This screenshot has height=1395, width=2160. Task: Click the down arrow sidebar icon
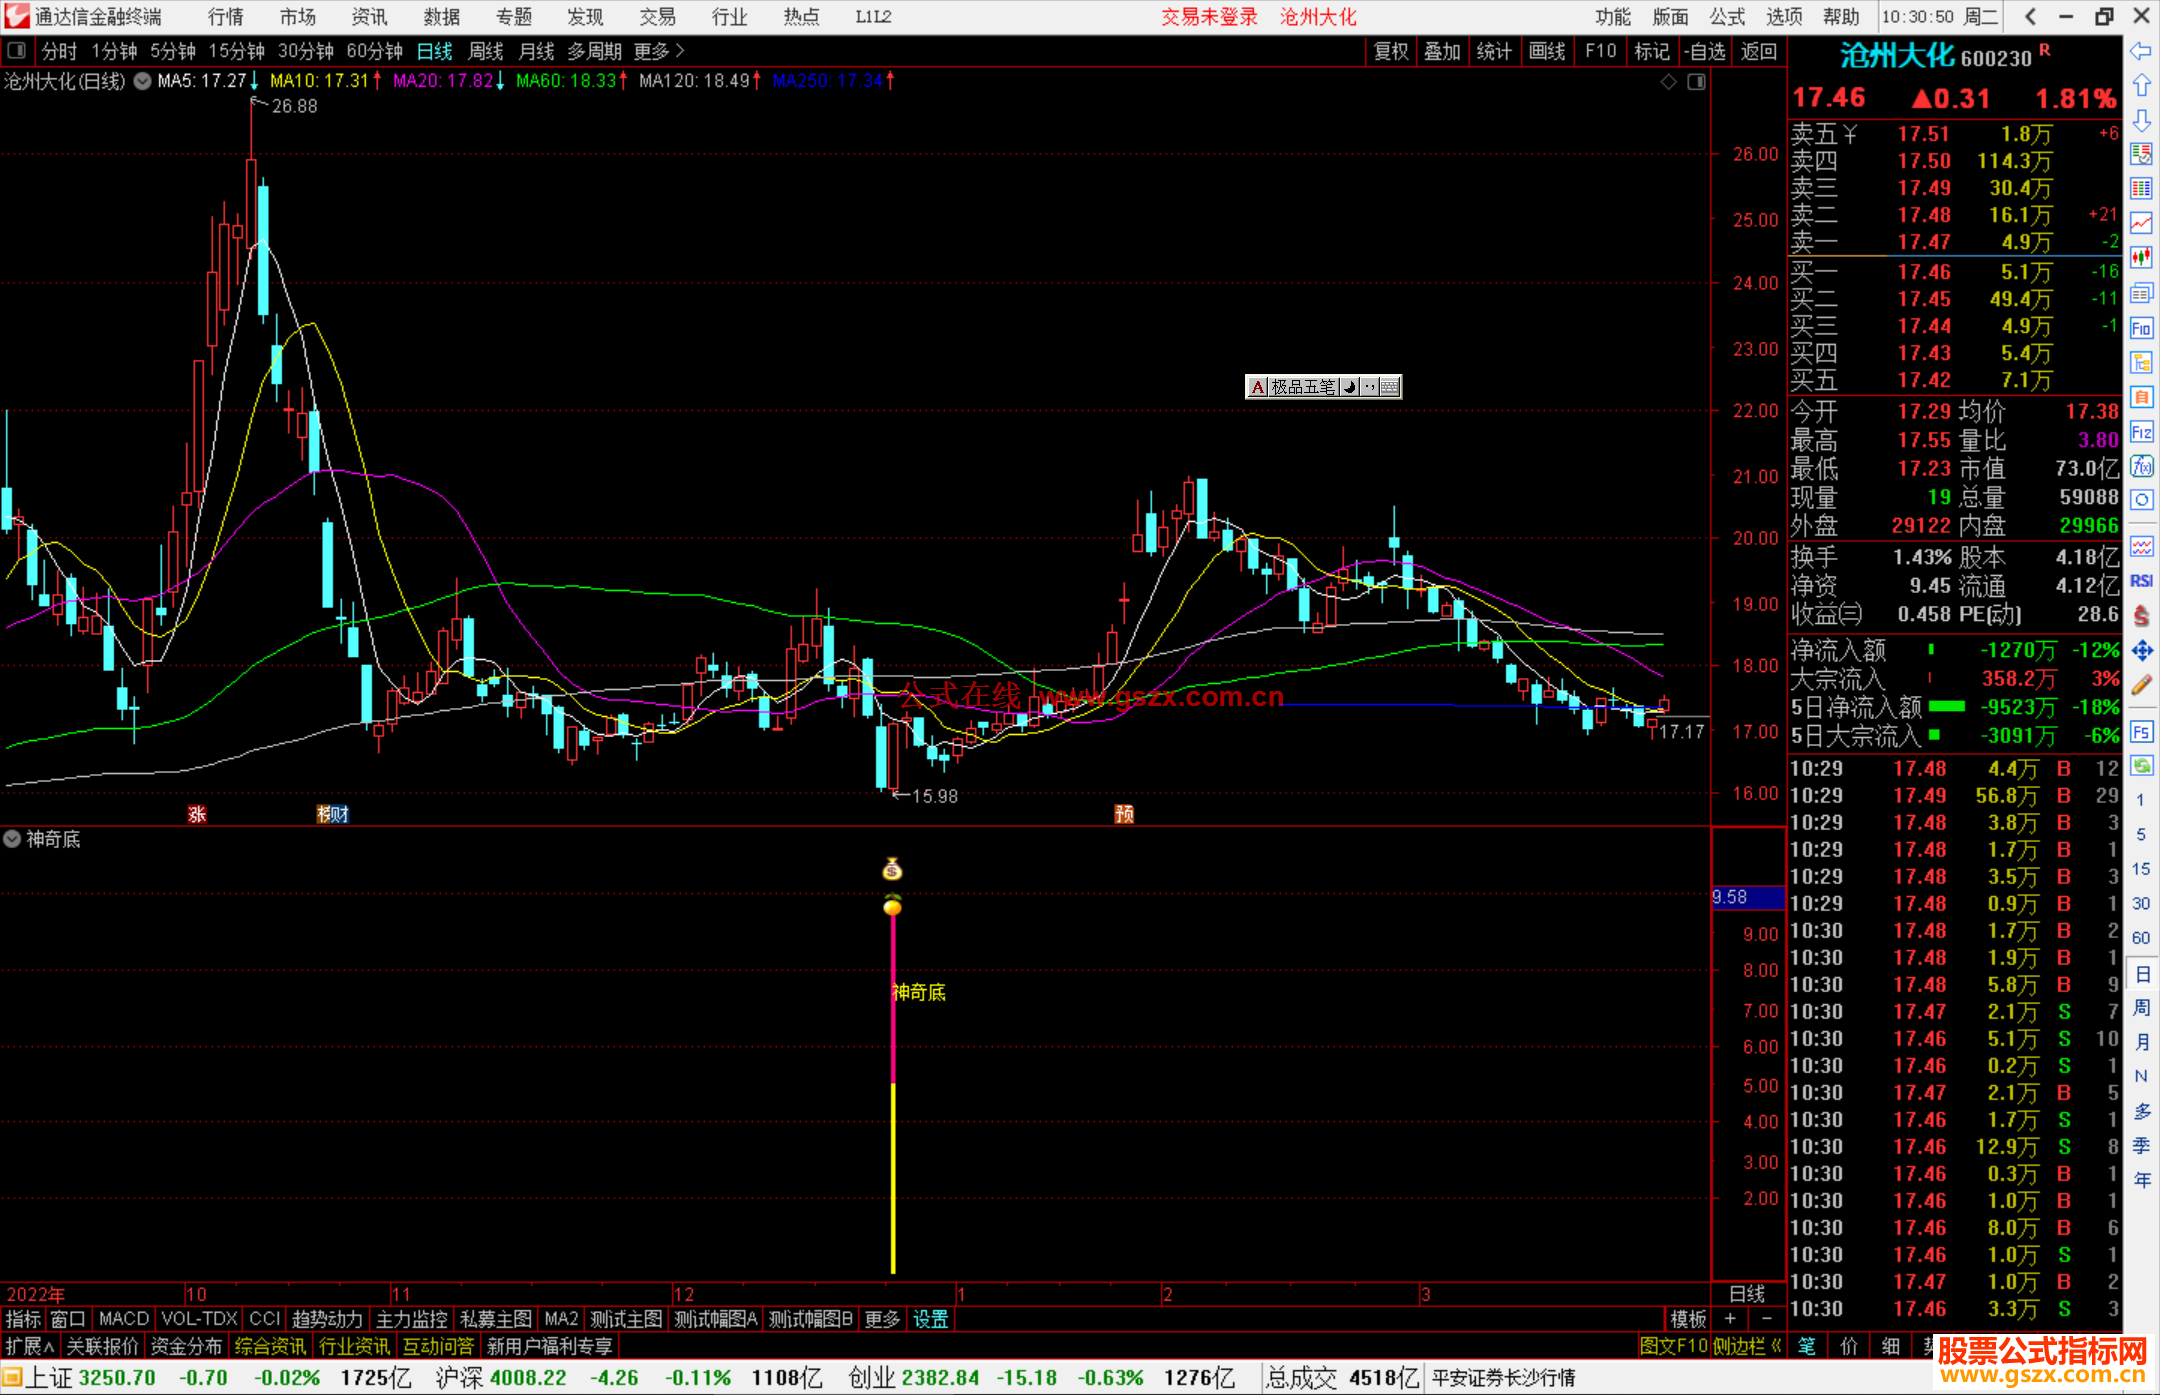coord(2141,120)
